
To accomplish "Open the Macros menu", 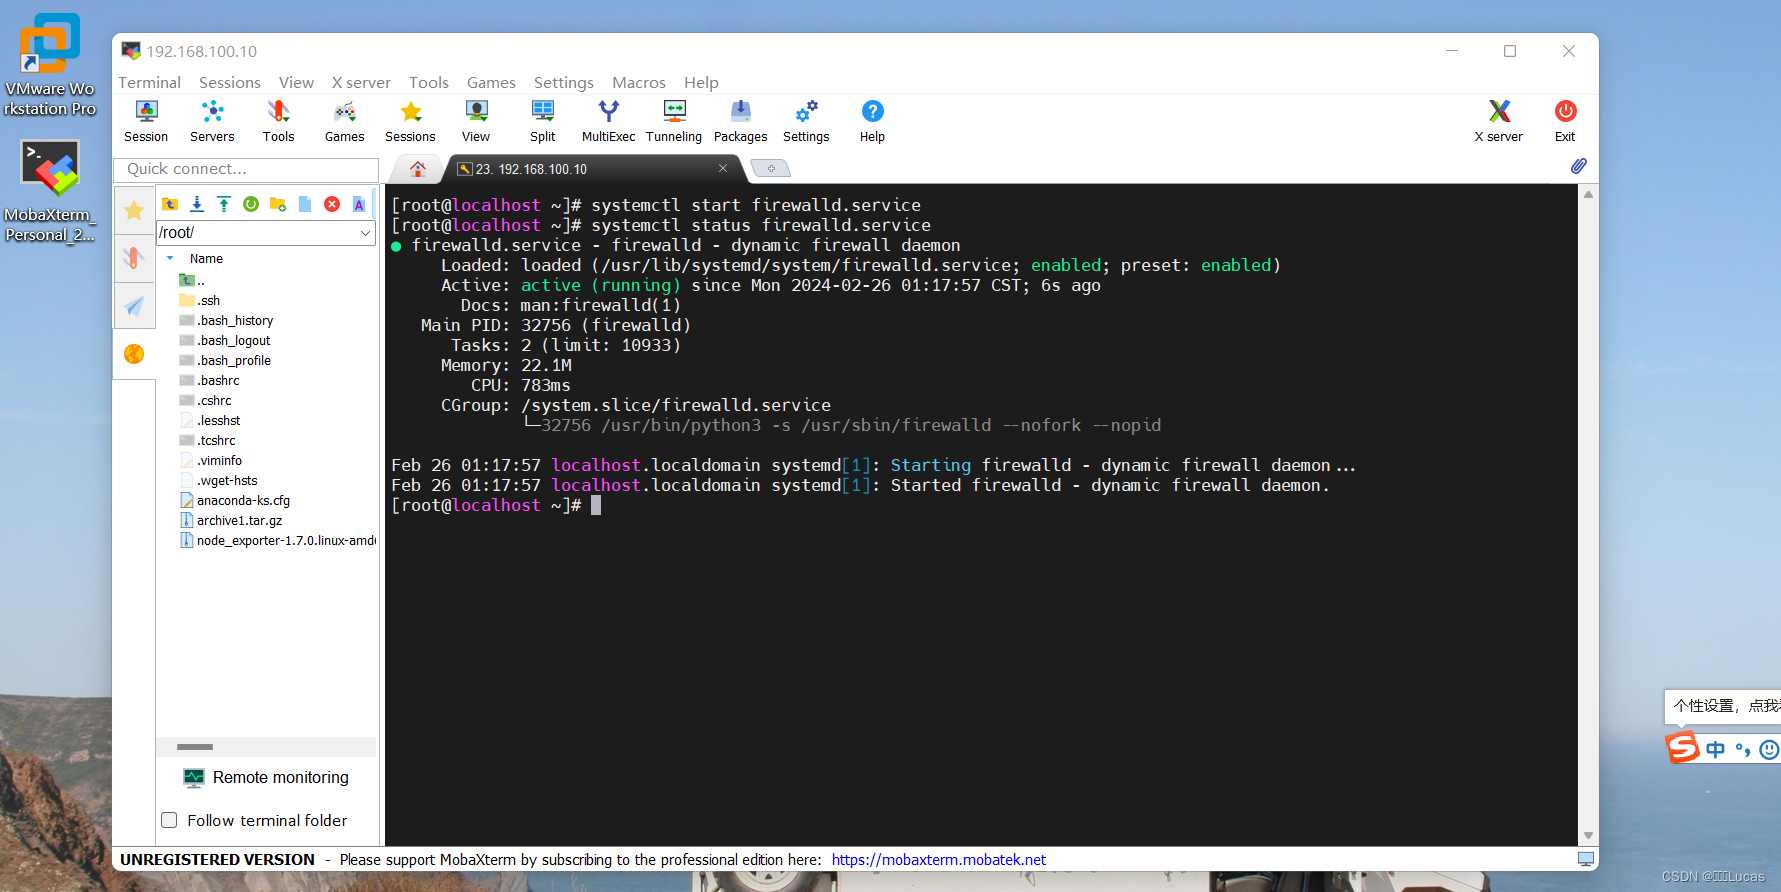I will [x=638, y=82].
